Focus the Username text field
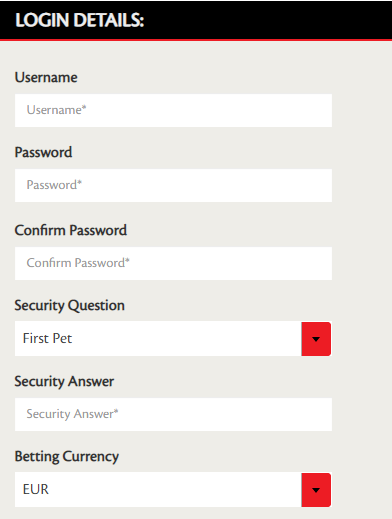Viewport: 392px width, 519px height. [x=173, y=110]
